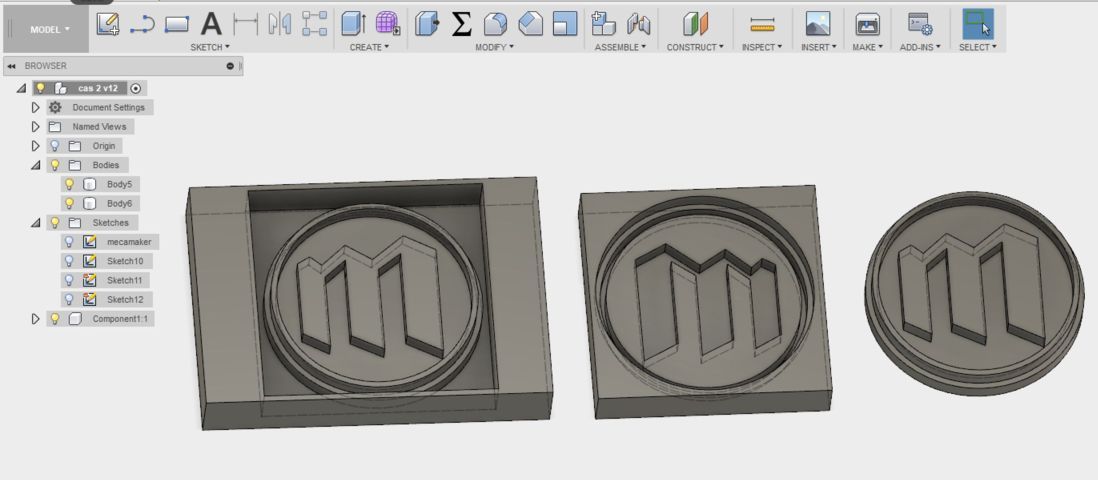This screenshot has width=1098, height=480.
Task: Expand the Component1:1 node
Action: (x=36, y=319)
